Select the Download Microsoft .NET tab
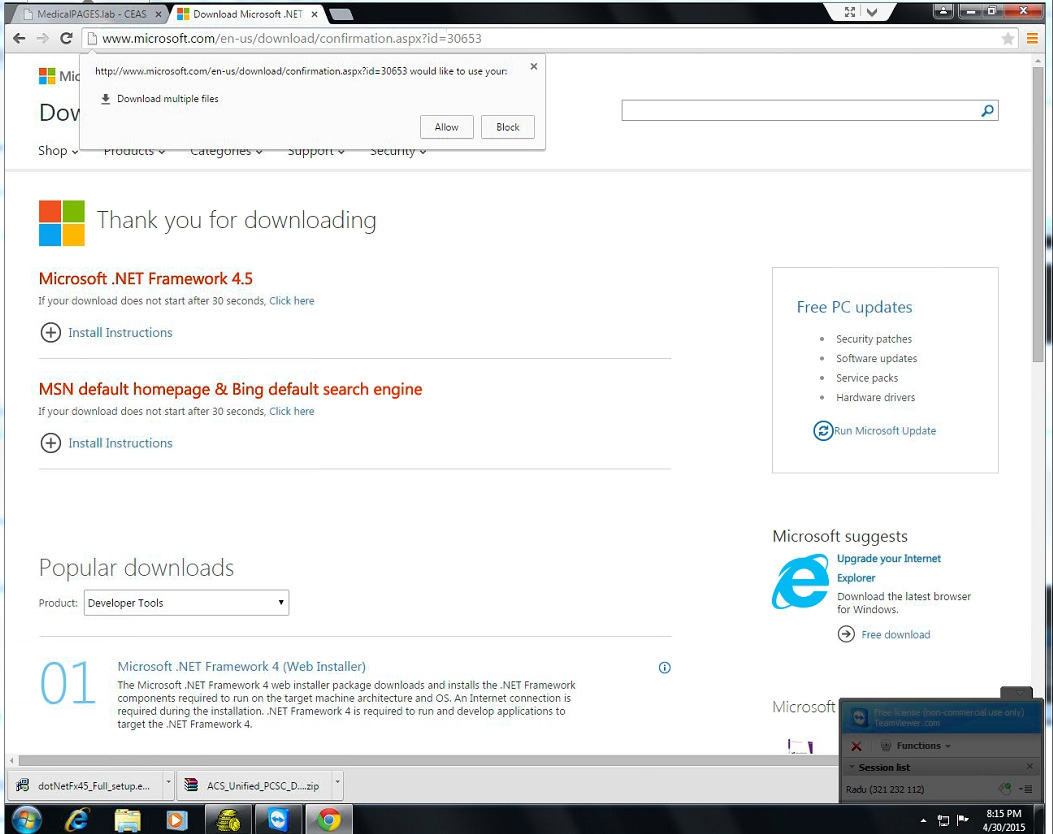Viewport: 1053px width, 834px height. tap(247, 14)
